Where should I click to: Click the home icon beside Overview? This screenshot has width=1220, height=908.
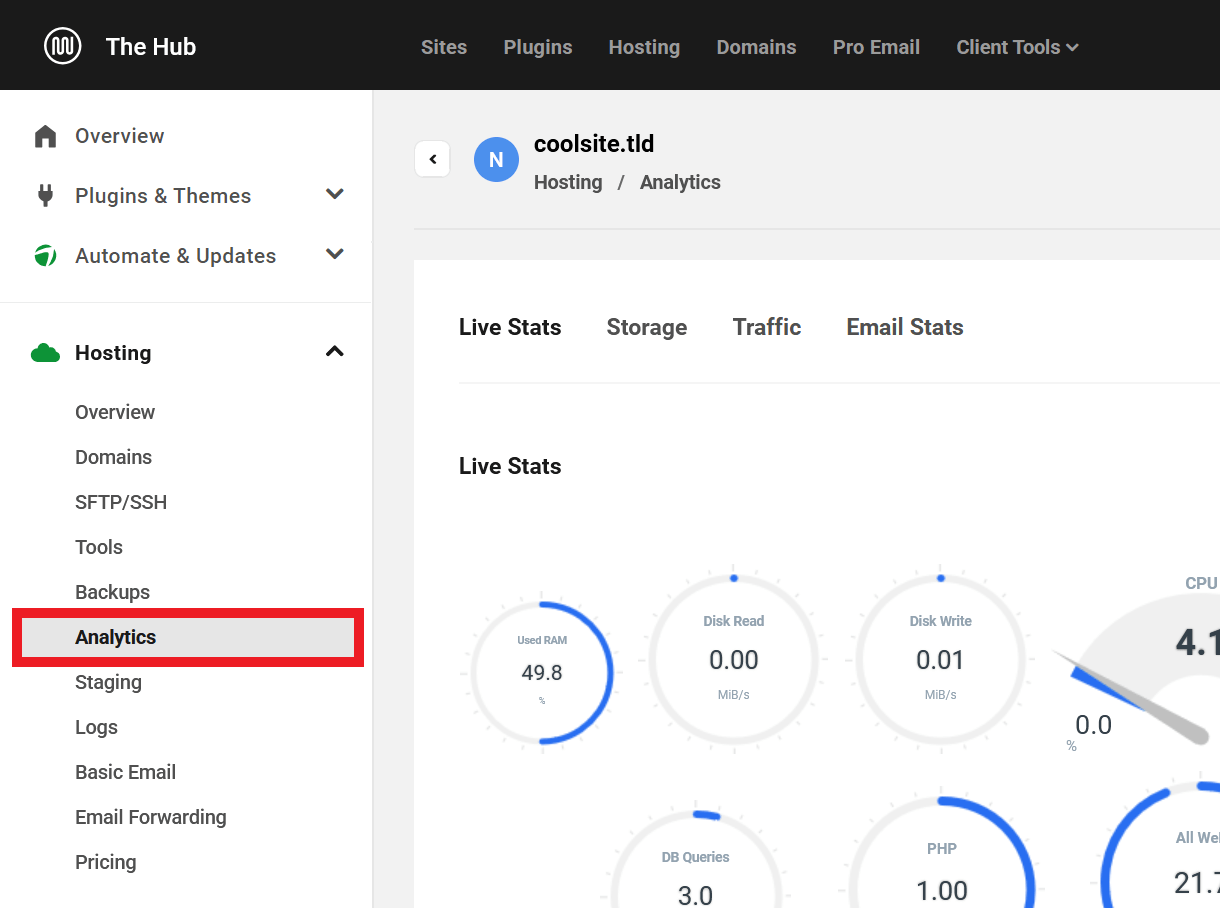coord(45,136)
